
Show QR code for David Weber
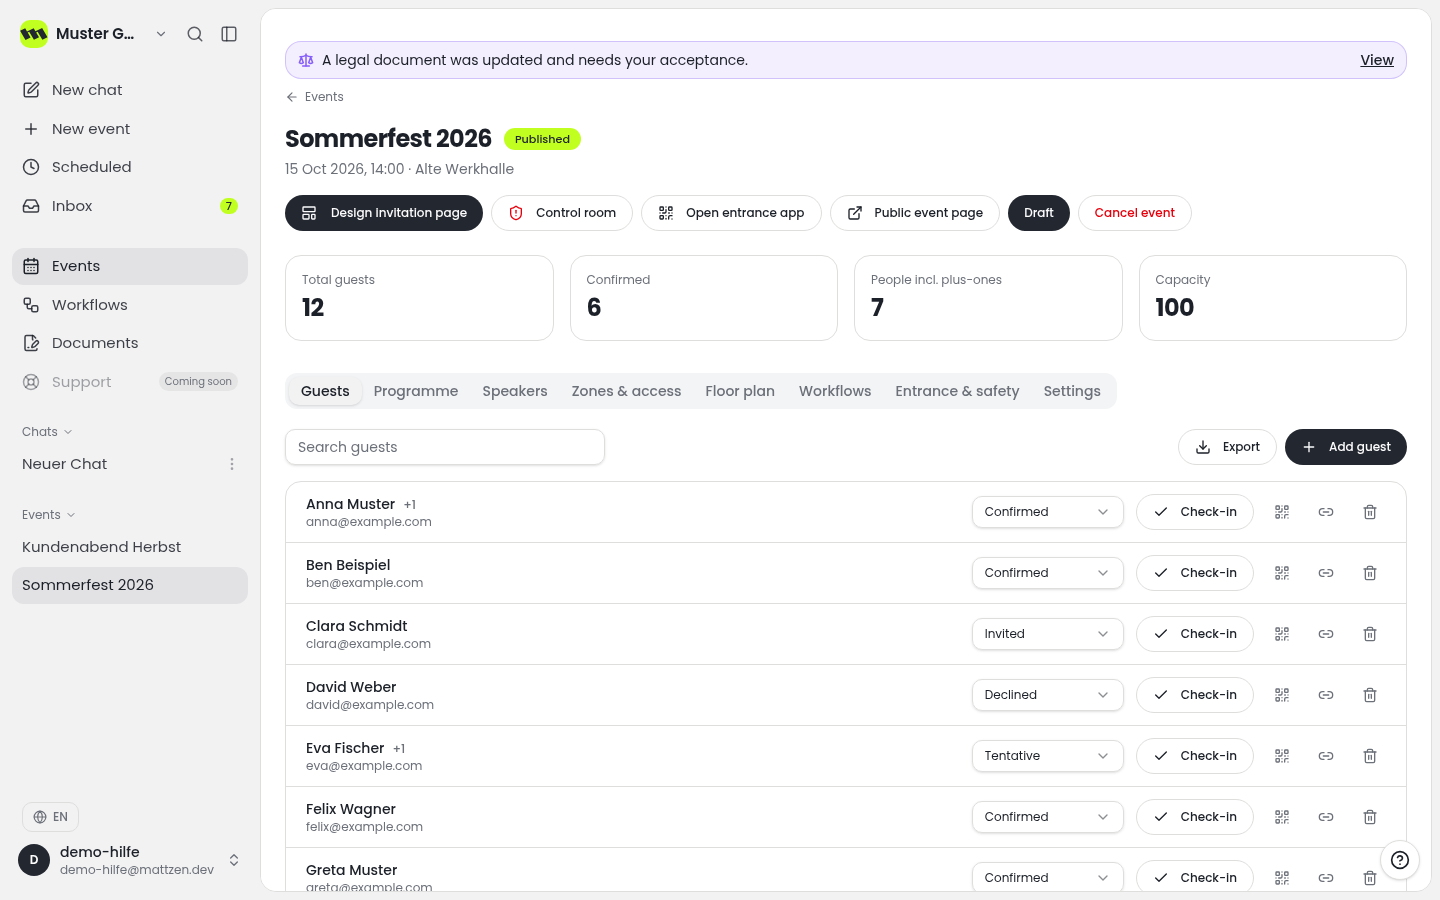click(1282, 695)
